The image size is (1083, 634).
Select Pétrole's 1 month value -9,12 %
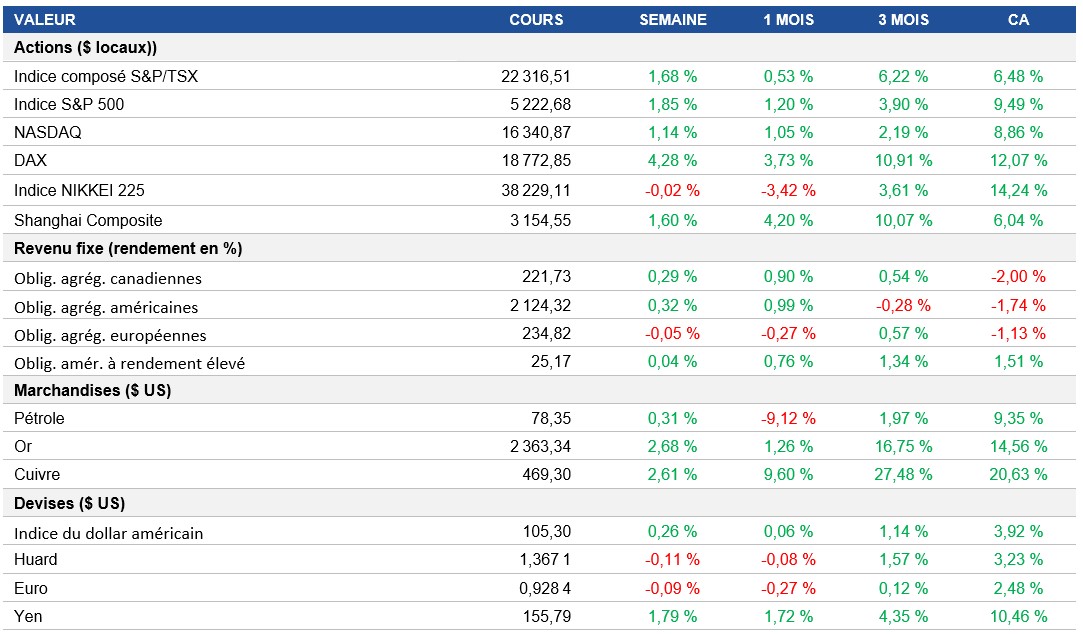point(788,418)
